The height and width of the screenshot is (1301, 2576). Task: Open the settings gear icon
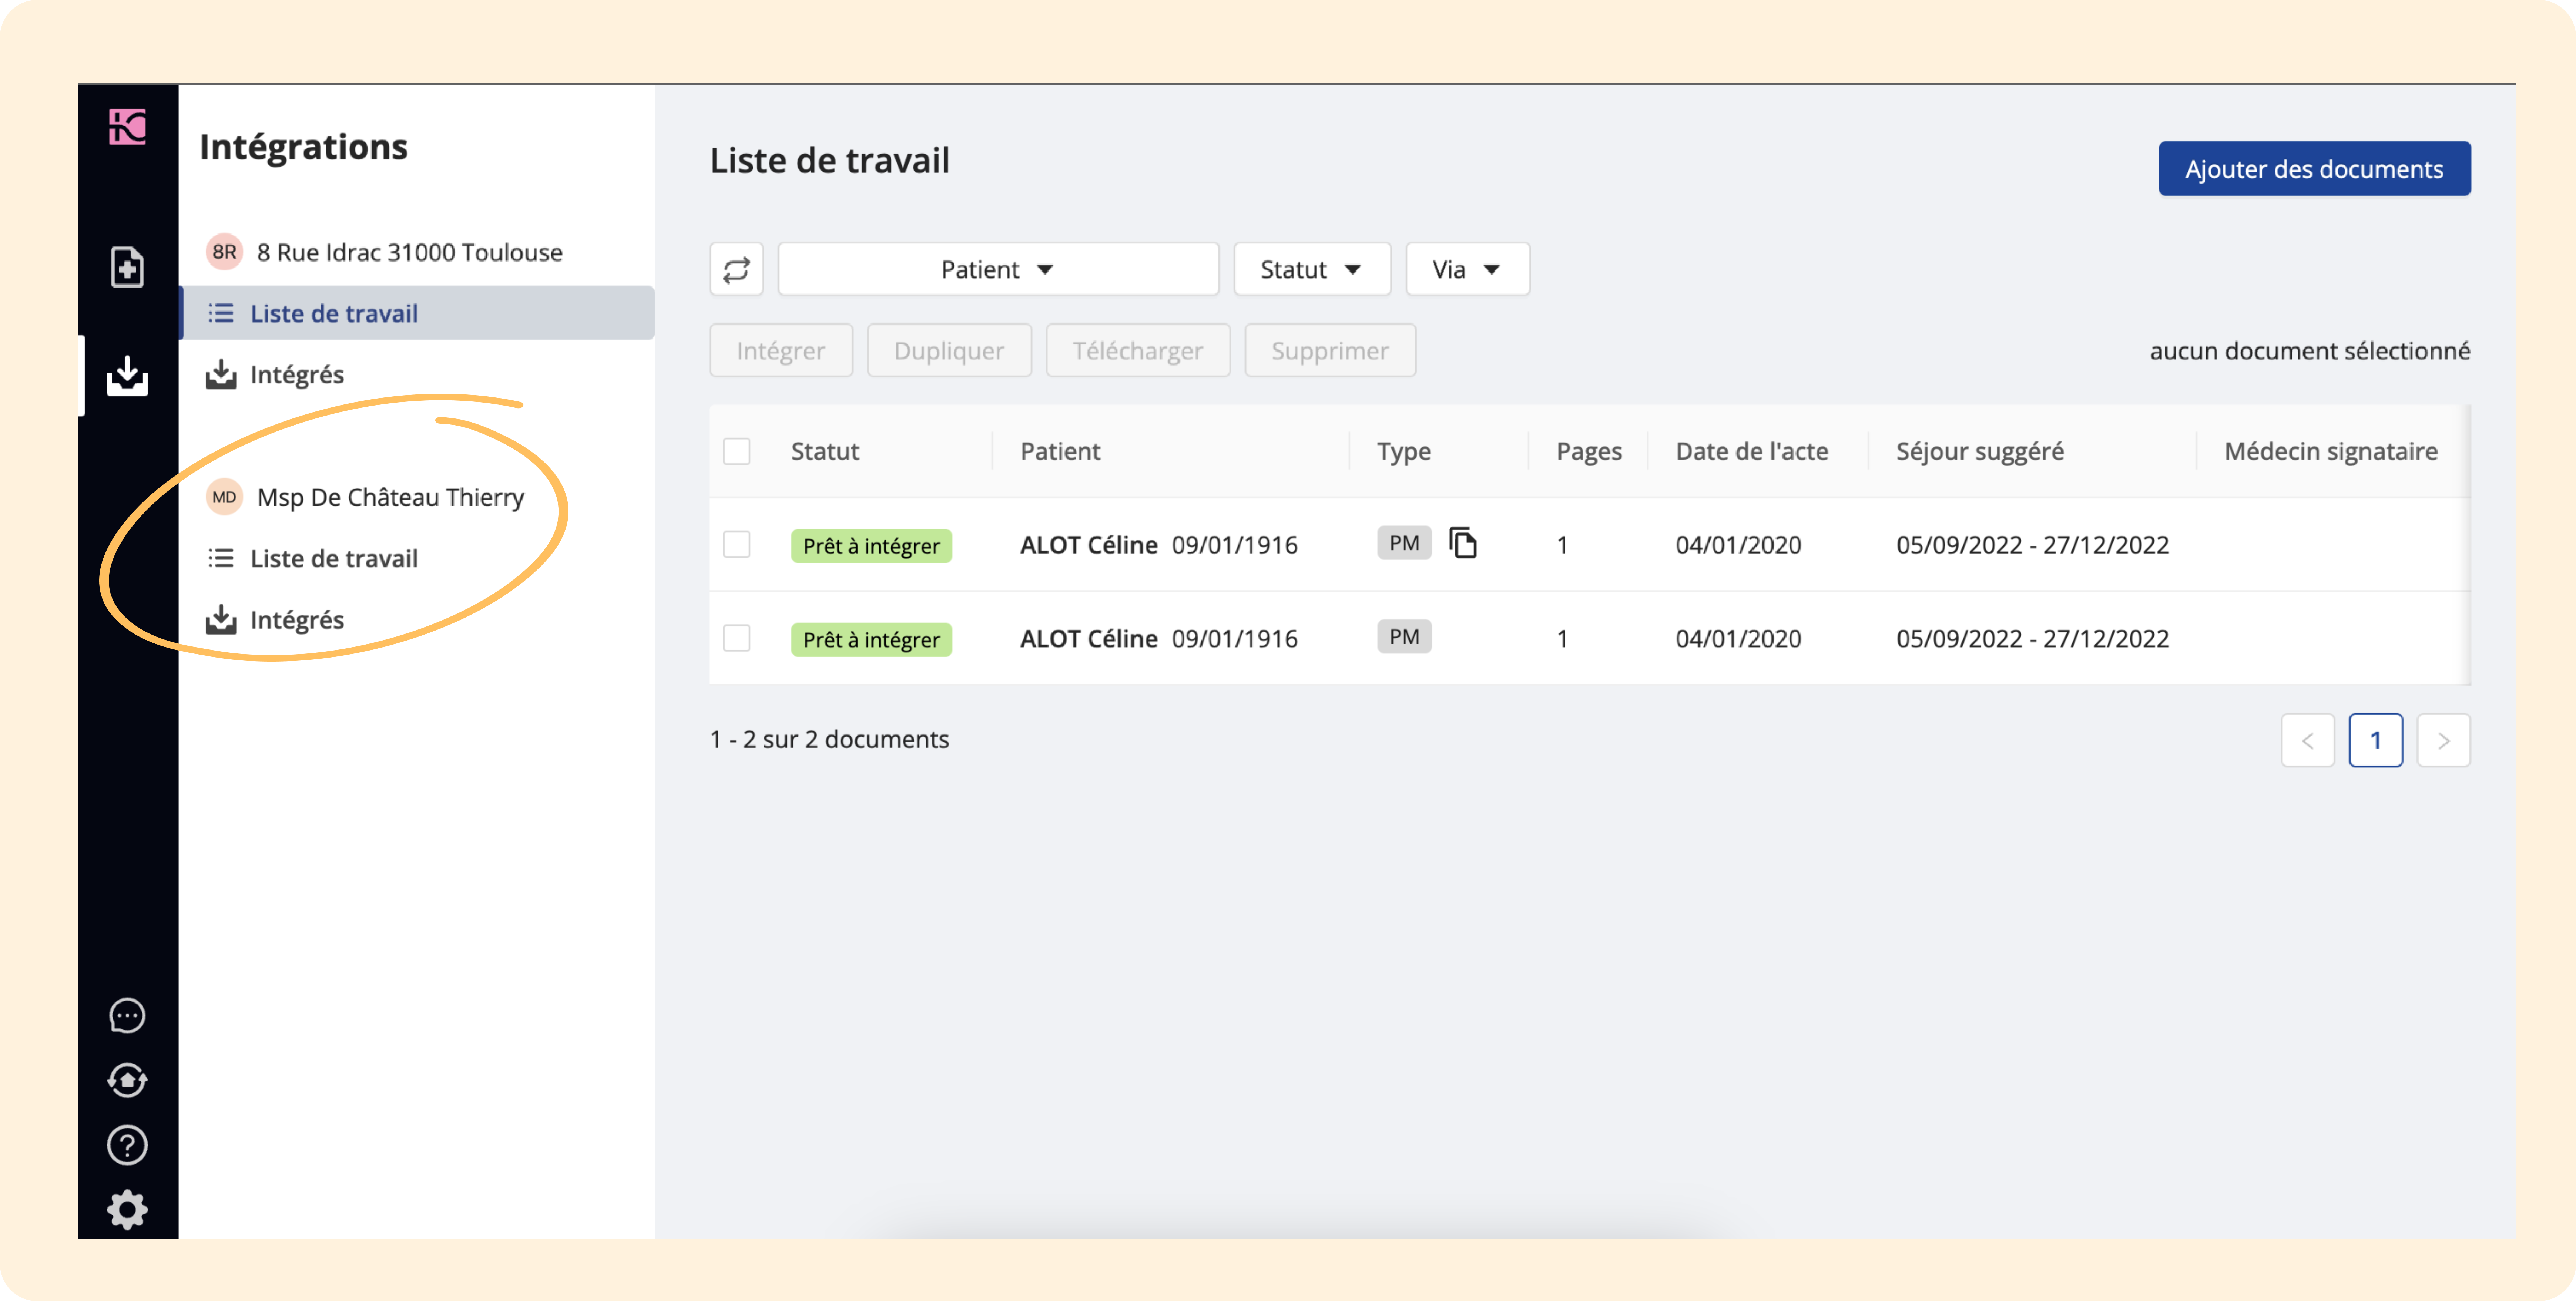pos(127,1210)
